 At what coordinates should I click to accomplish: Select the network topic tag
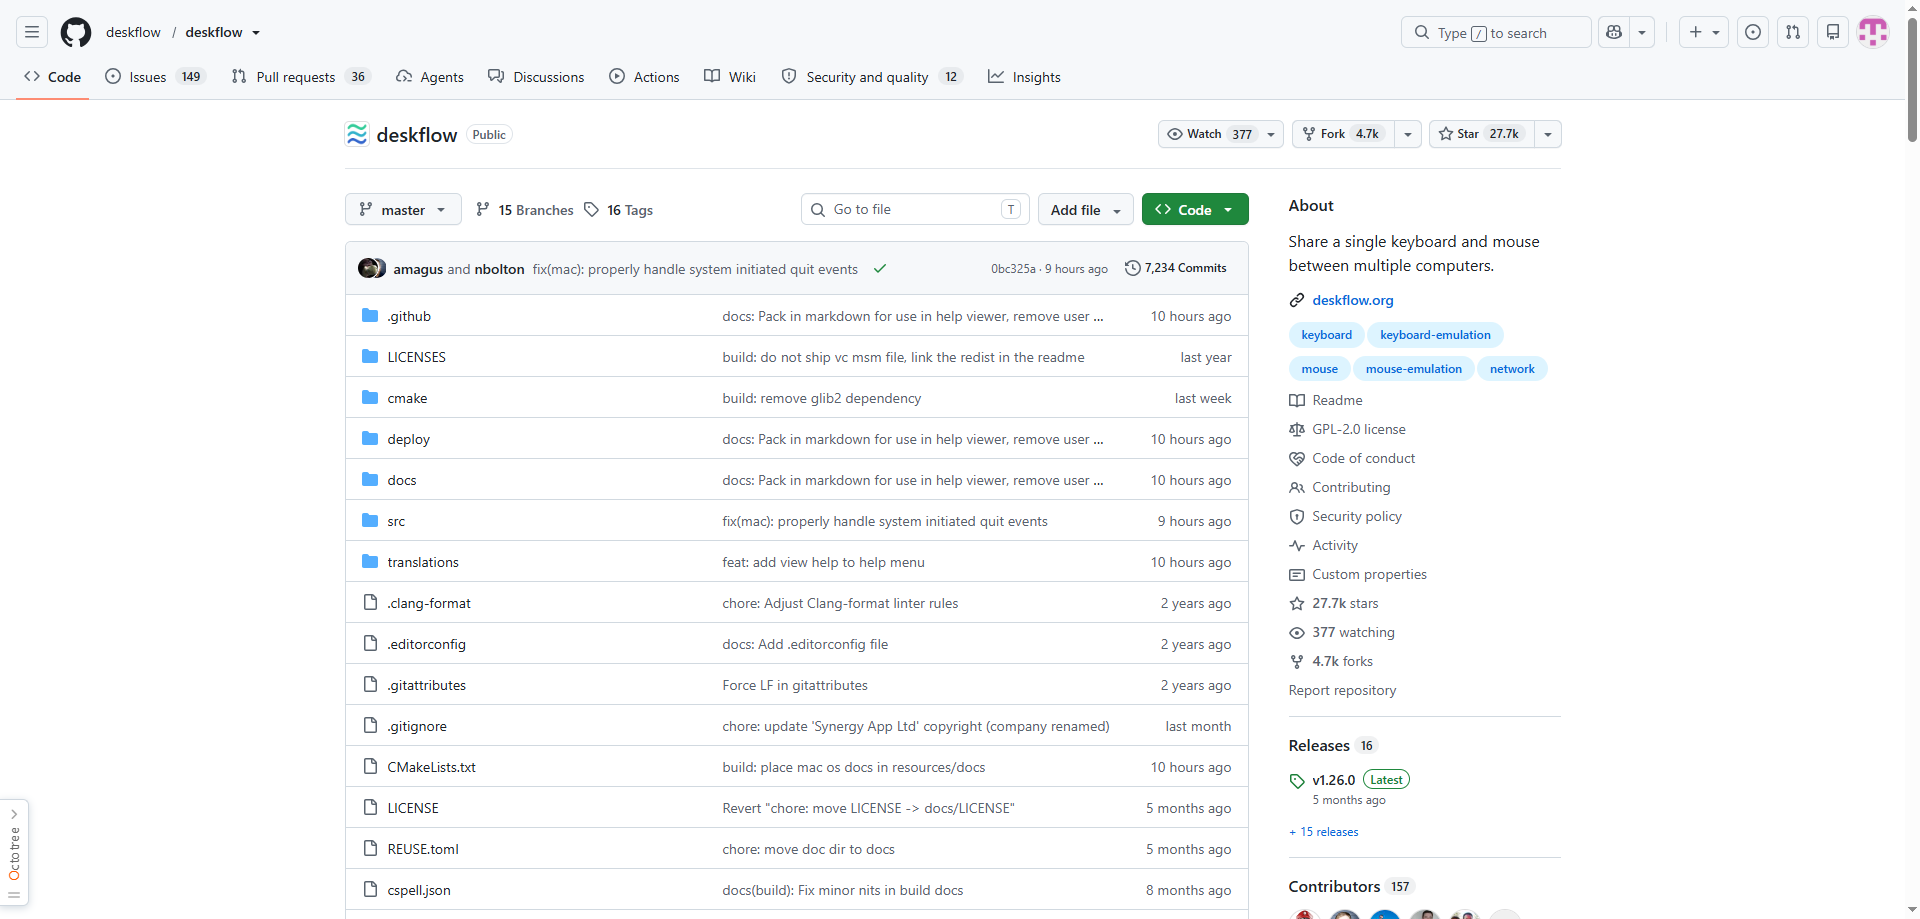[x=1512, y=369]
